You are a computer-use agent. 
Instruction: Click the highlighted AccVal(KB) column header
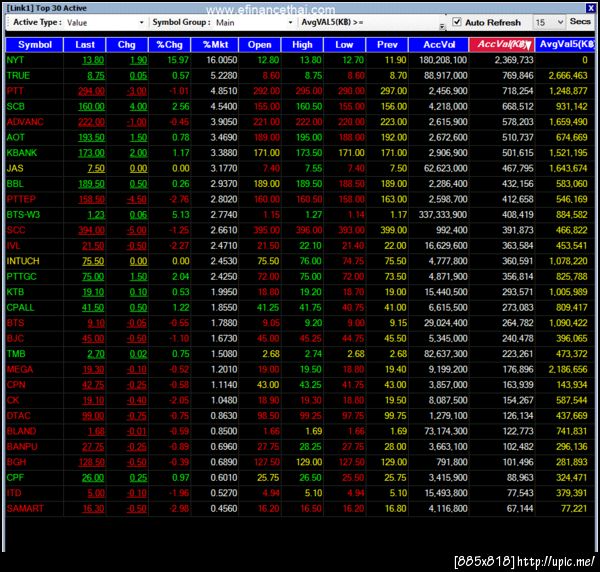[x=502, y=45]
